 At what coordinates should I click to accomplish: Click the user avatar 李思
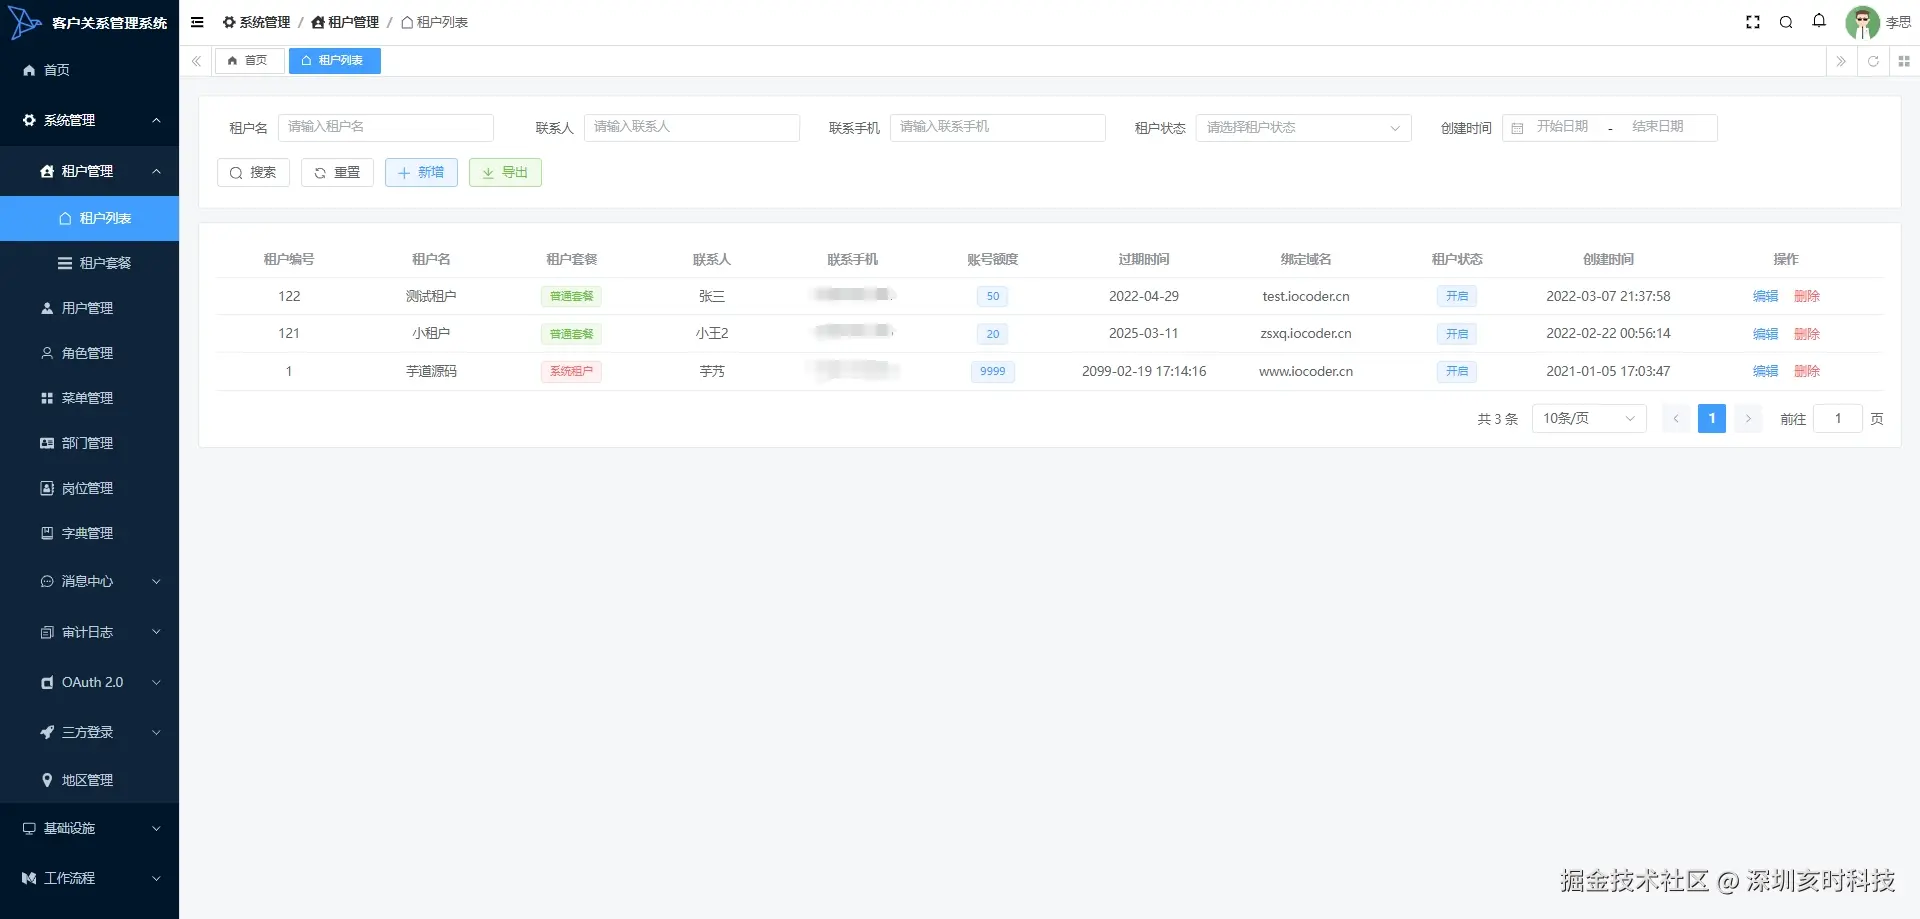[x=1862, y=22]
